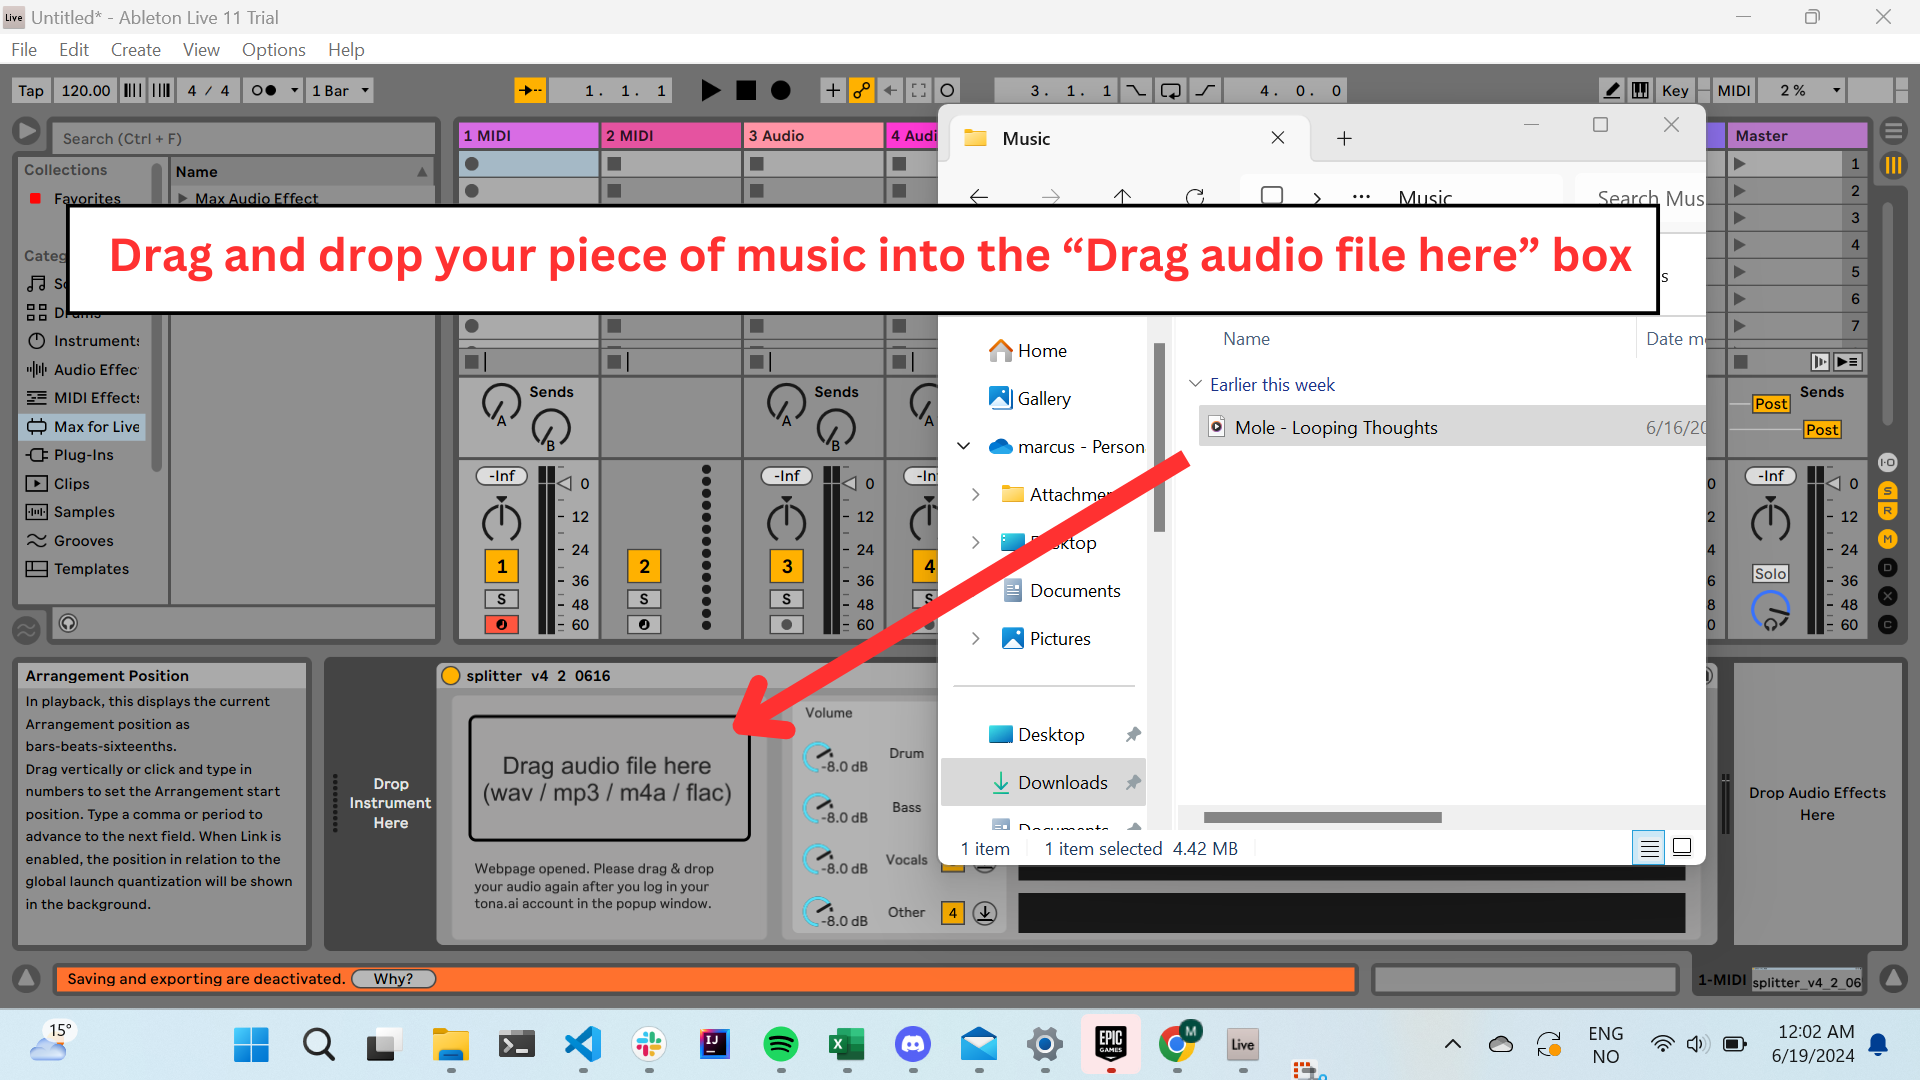Open the View menu
Image resolution: width=1920 pixels, height=1080 pixels.
(x=201, y=50)
